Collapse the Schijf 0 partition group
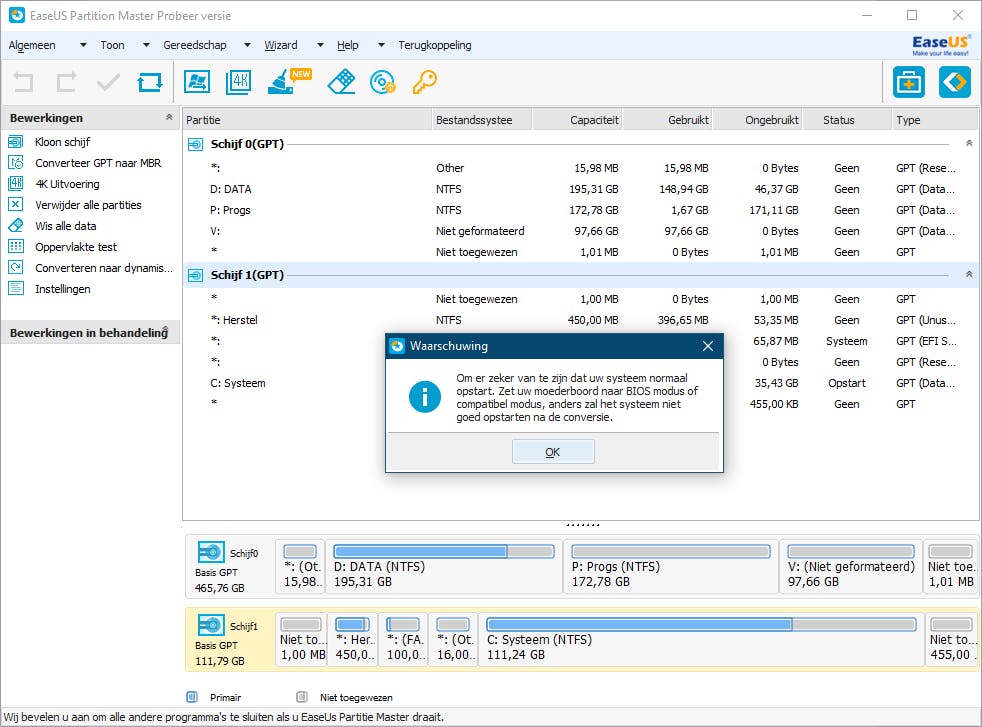 coord(968,144)
